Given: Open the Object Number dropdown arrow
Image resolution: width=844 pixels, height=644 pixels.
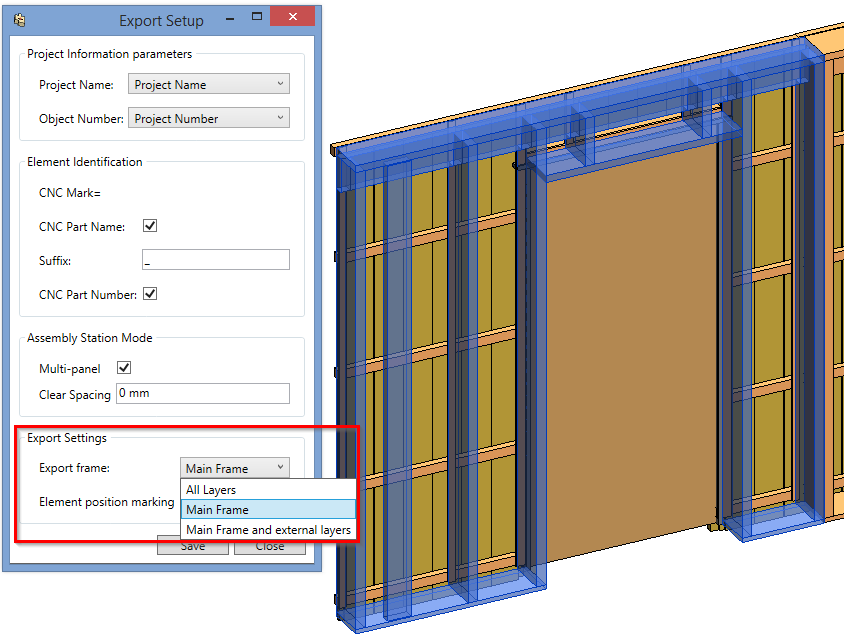Looking at the screenshot, I should 278,118.
